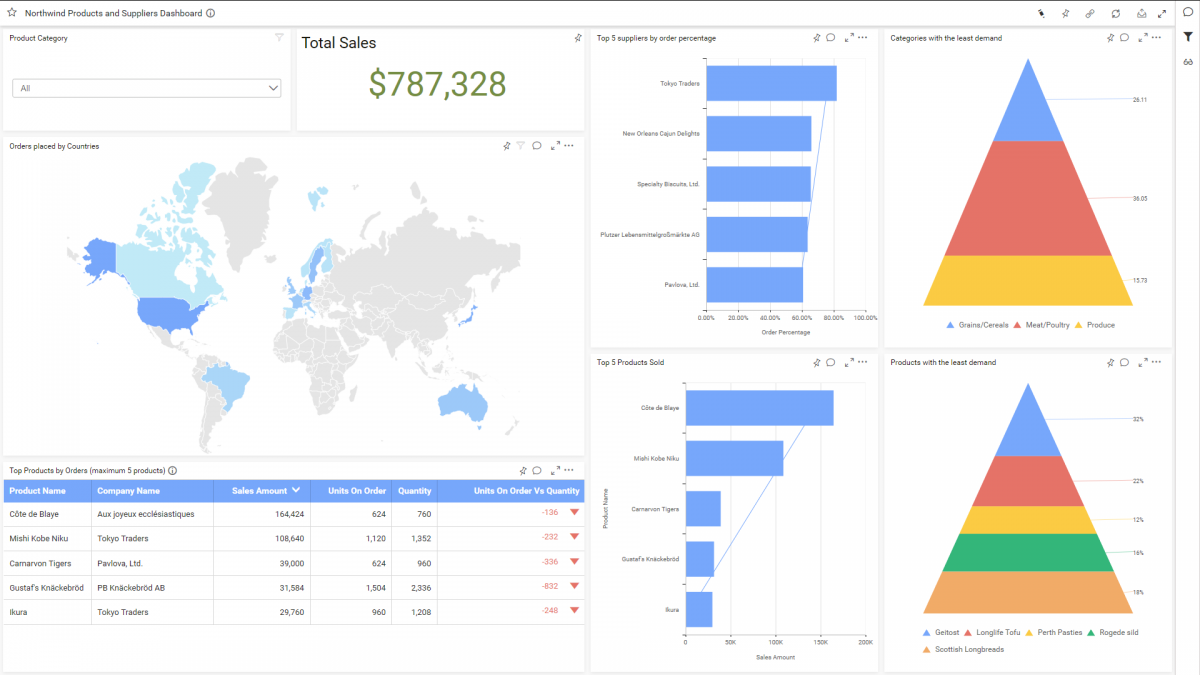1200x675 pixels.
Task: Open comments on Top 5 Products Sold widget
Action: pyautogui.click(x=830, y=362)
